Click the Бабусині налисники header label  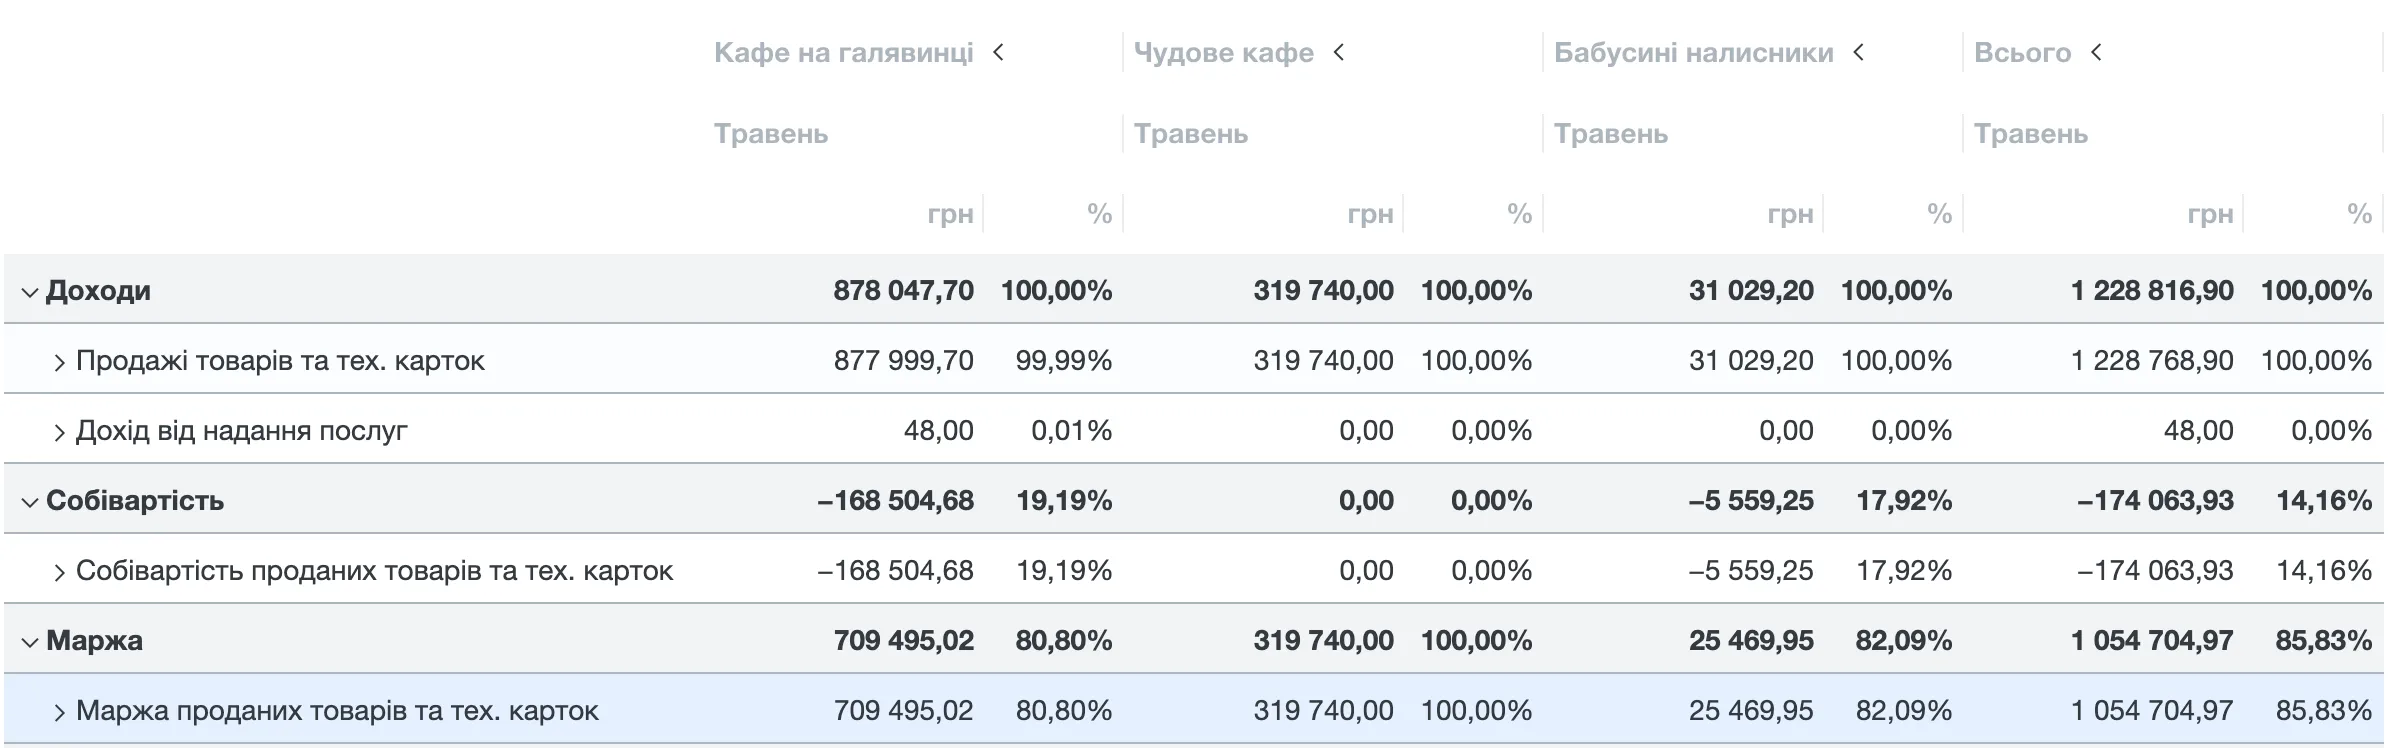1693,53
